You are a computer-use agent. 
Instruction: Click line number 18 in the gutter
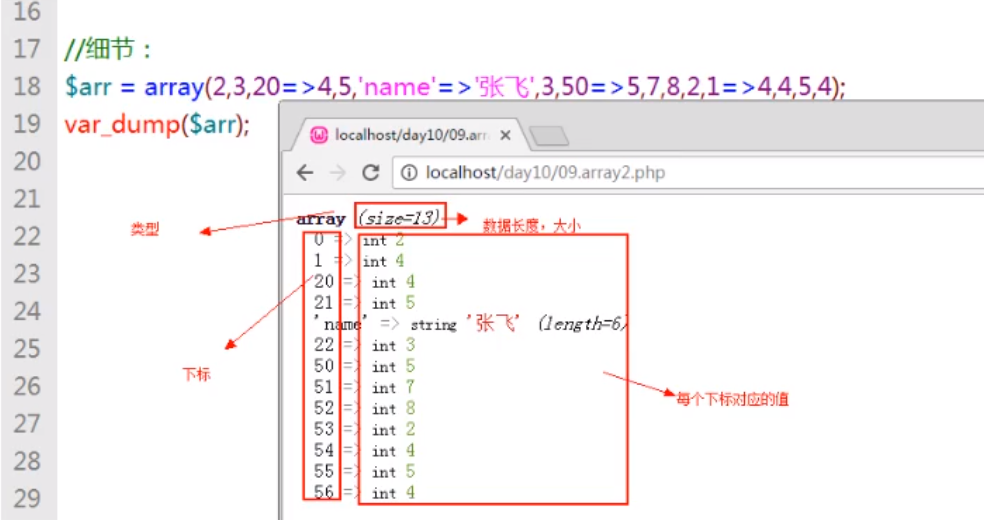click(27, 87)
